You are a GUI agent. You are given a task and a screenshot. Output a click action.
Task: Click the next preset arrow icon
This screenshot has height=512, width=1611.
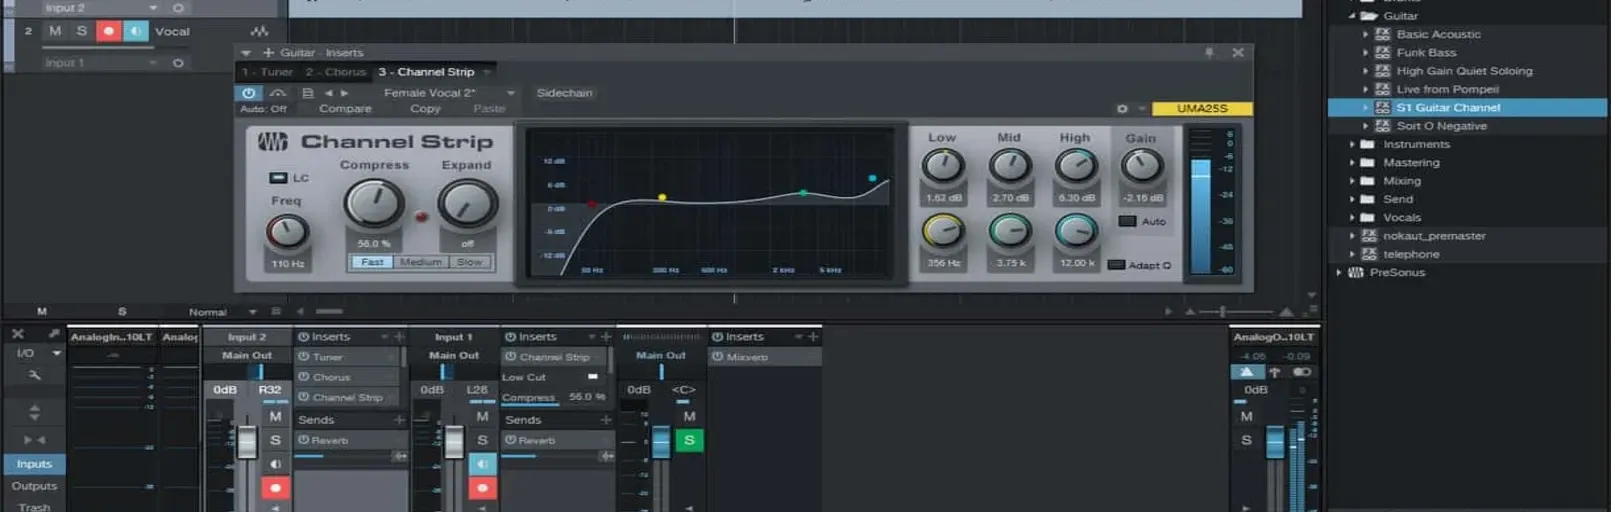click(345, 93)
